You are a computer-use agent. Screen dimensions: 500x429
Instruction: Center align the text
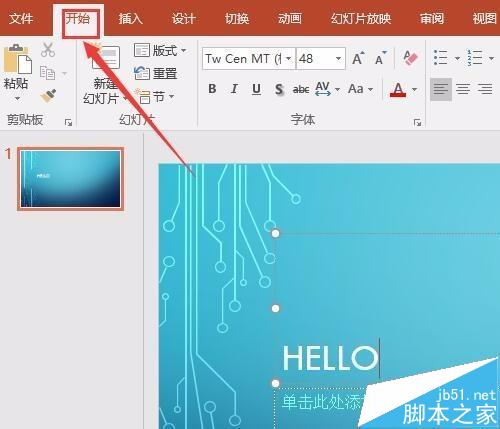coord(463,89)
